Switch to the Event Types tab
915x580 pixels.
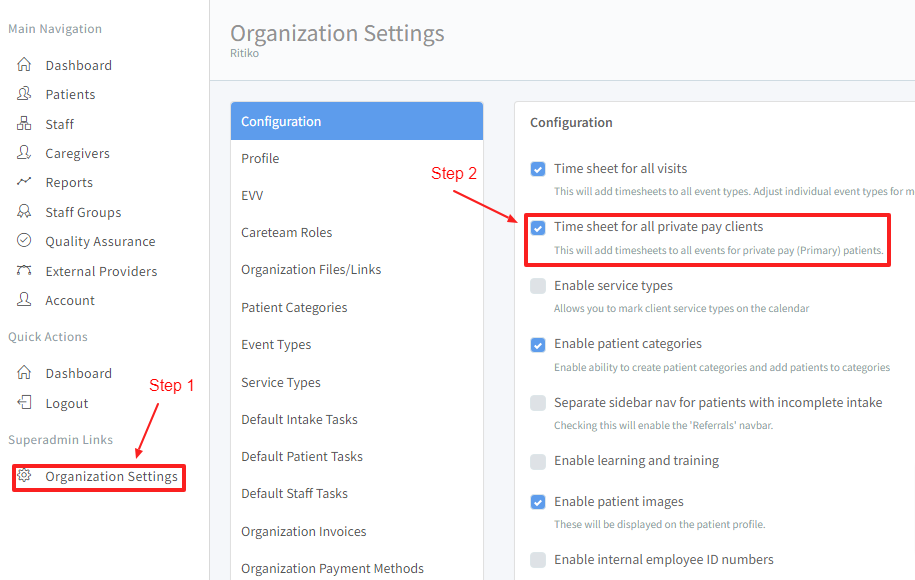pyautogui.click(x=276, y=344)
